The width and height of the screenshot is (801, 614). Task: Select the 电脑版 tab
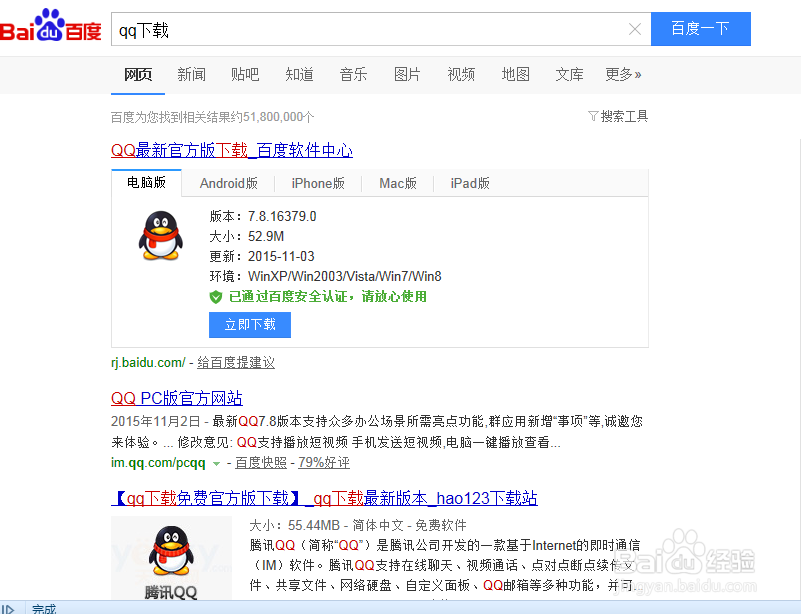coord(147,182)
